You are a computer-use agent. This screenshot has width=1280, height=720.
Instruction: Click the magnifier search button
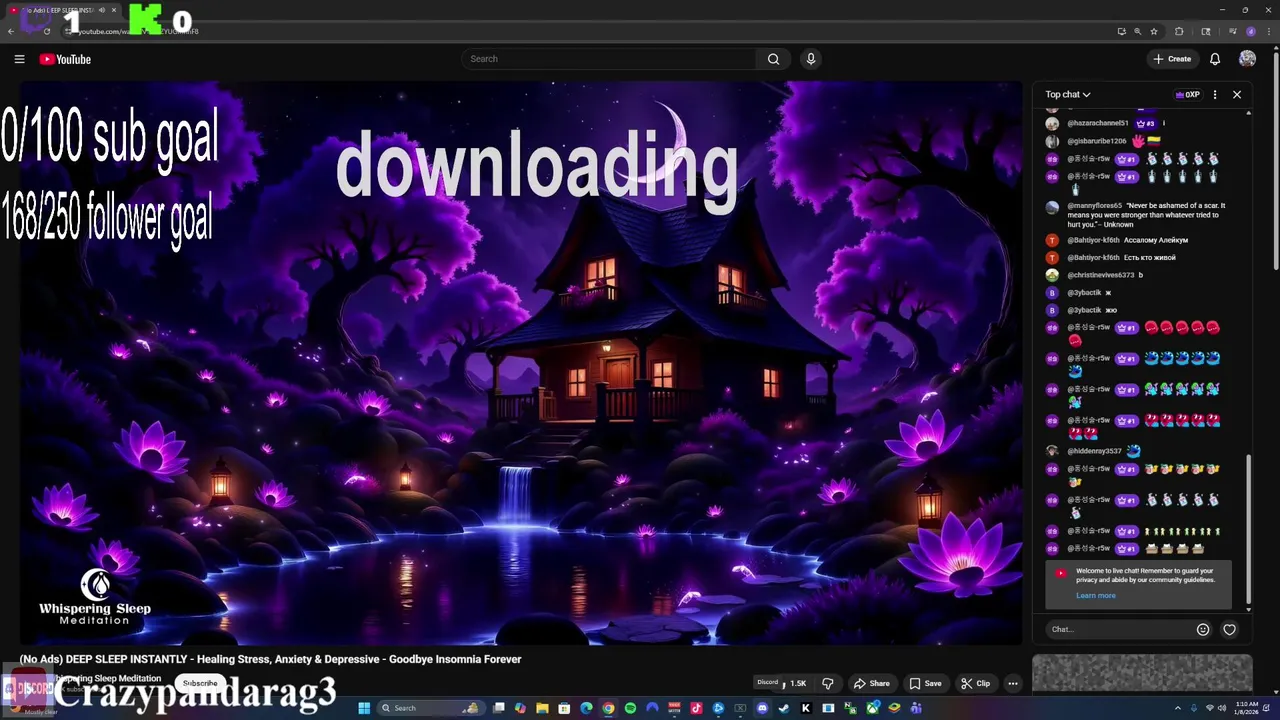click(x=773, y=59)
